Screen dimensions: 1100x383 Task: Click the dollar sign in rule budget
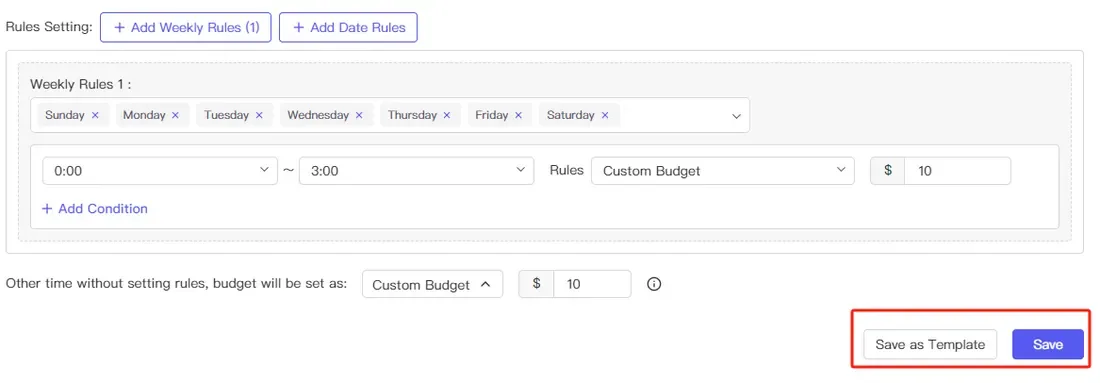click(887, 170)
